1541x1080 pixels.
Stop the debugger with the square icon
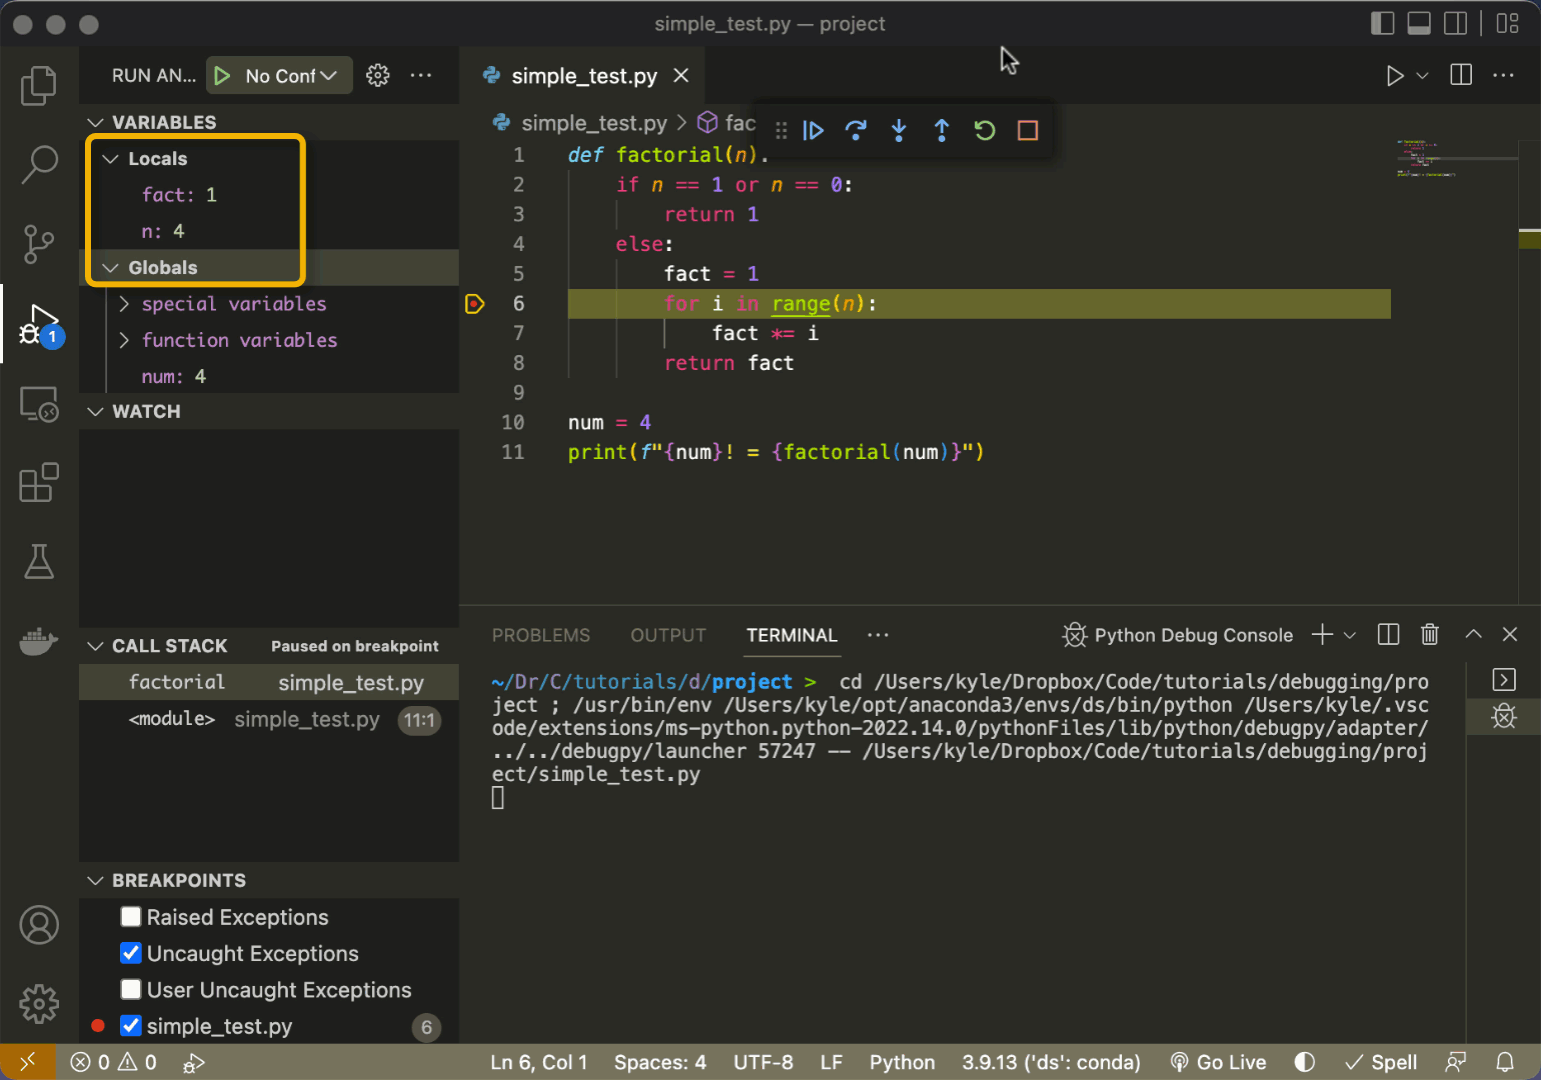1027,131
